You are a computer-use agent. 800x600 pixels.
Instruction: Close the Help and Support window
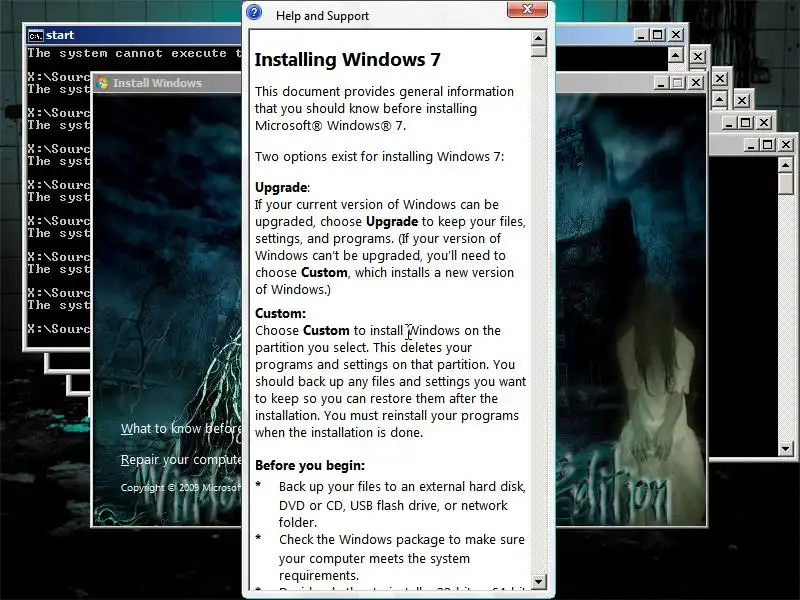527,9
